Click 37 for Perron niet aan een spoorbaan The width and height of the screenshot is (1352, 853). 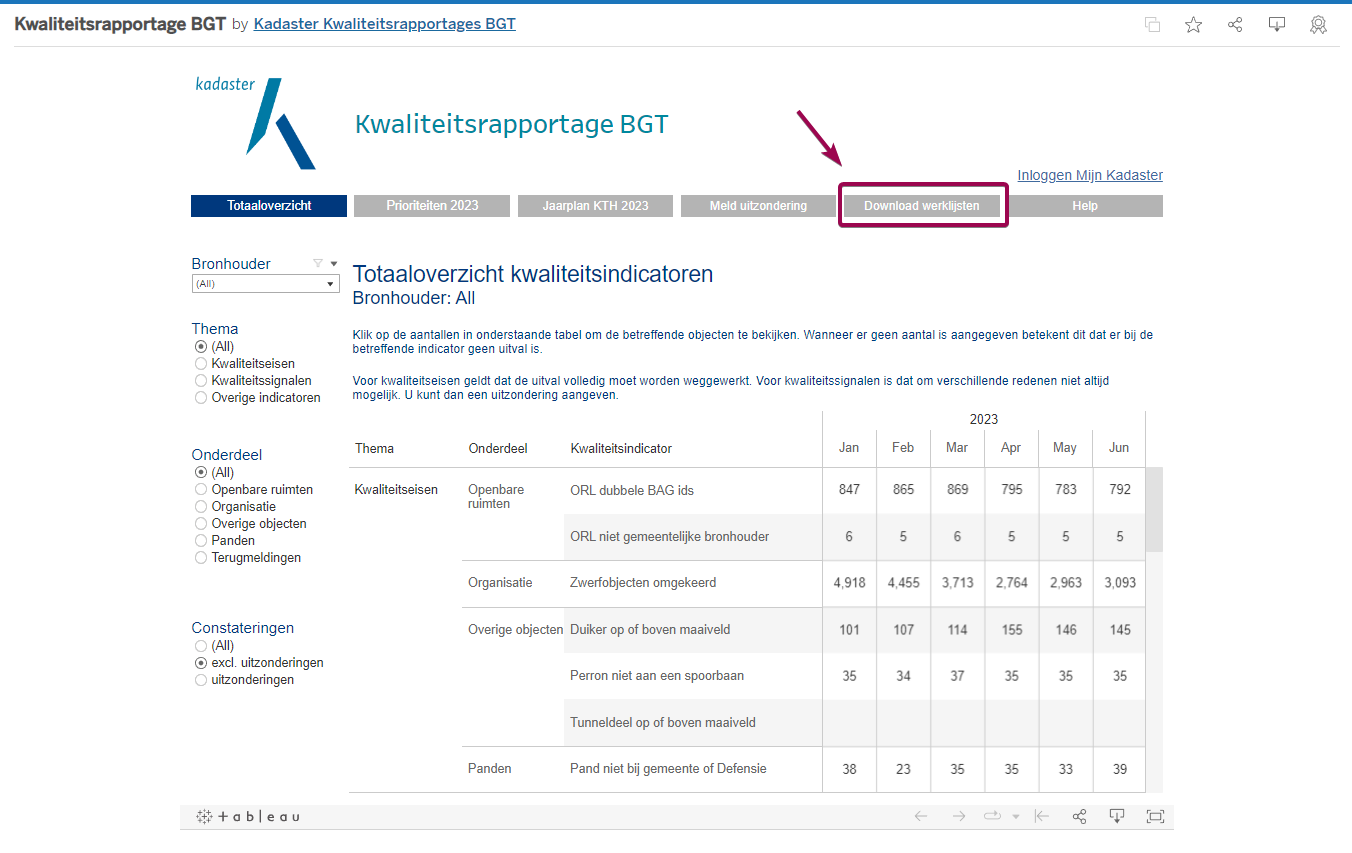[x=957, y=676]
